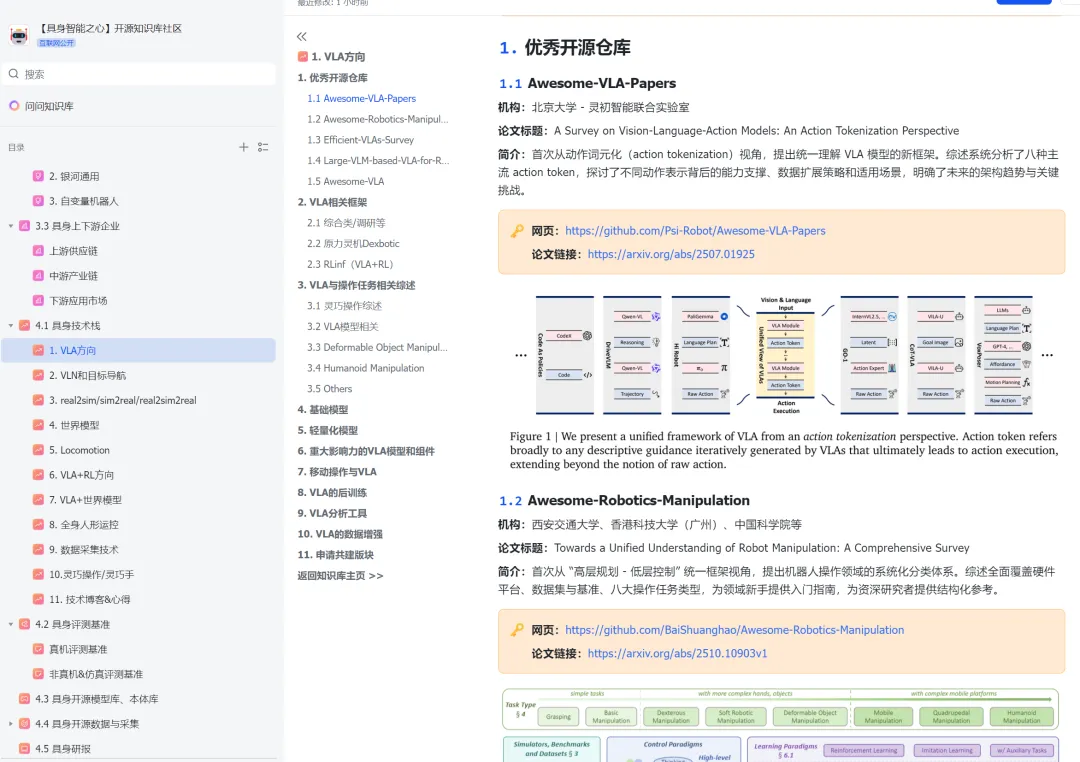Jump to 6. 重大影响力的VLA模型和组件 in outline
The height and width of the screenshot is (762, 1080).
pos(366,451)
